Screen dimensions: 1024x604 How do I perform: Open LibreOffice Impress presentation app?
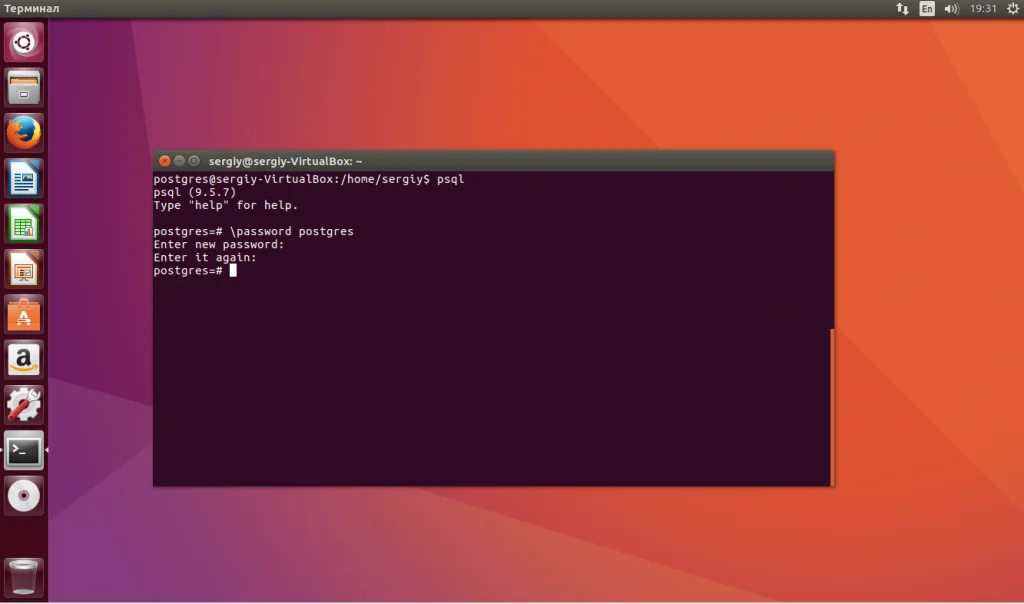tap(24, 269)
